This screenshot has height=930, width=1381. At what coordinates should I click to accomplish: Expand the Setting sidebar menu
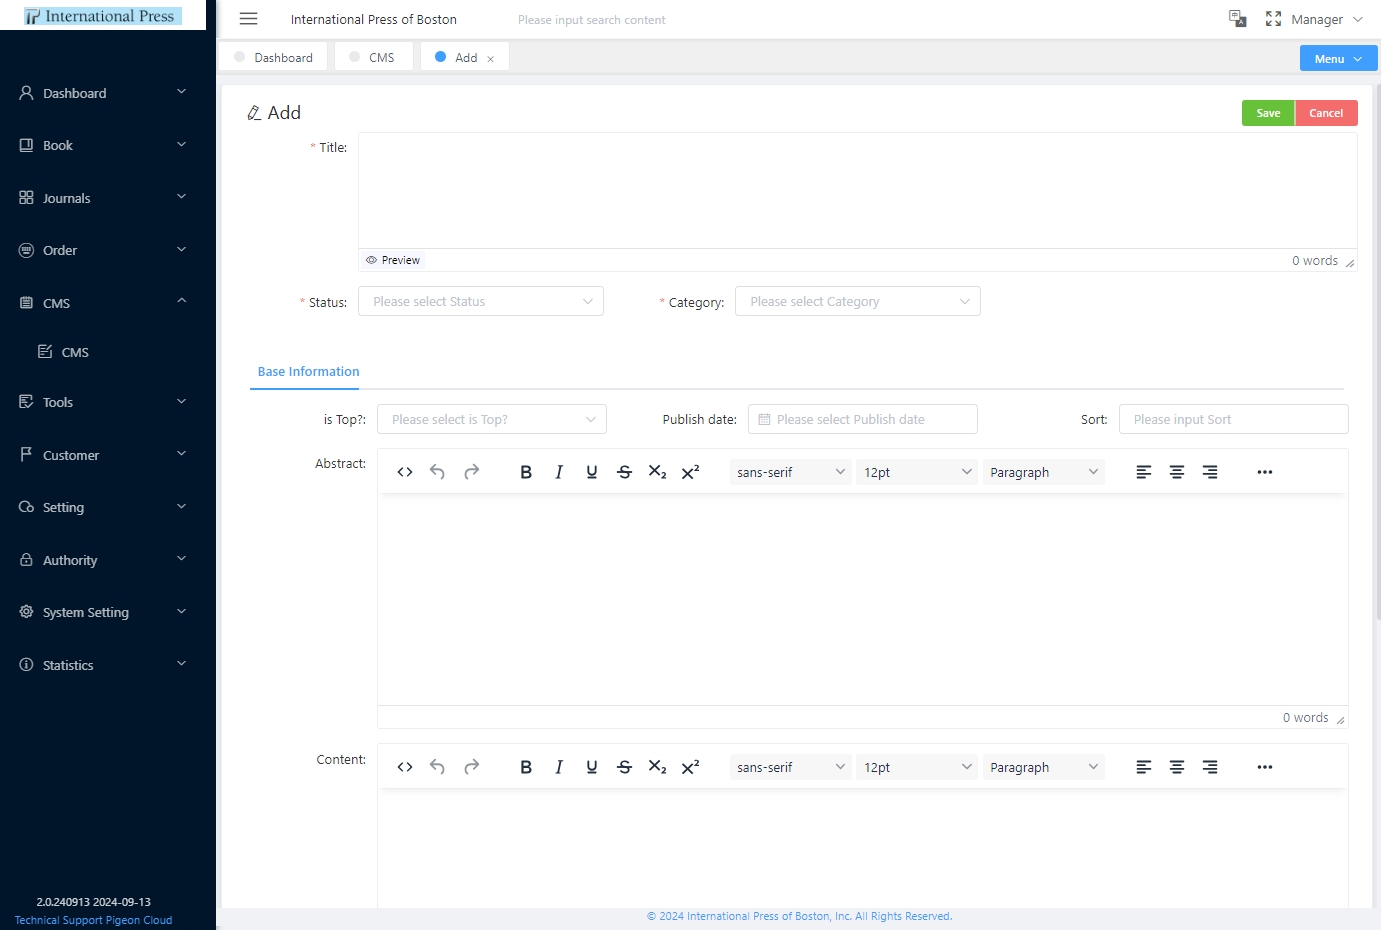pyautogui.click(x=103, y=507)
